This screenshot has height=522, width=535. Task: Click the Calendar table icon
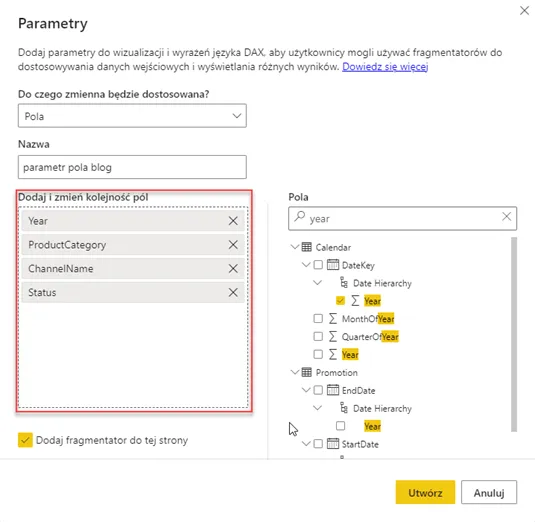pos(306,247)
